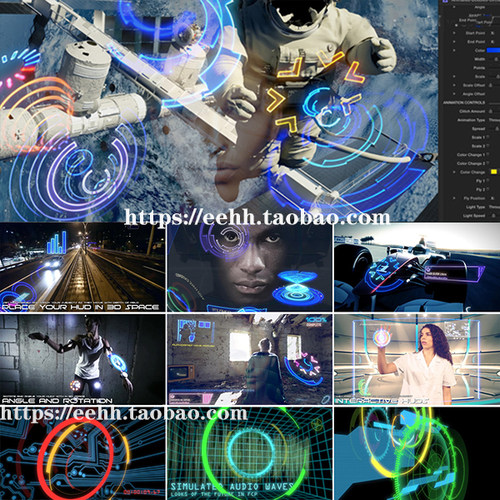Screen dimensions: 500x500
Task: Expand the Scale parameter row
Action: pos(454,76)
